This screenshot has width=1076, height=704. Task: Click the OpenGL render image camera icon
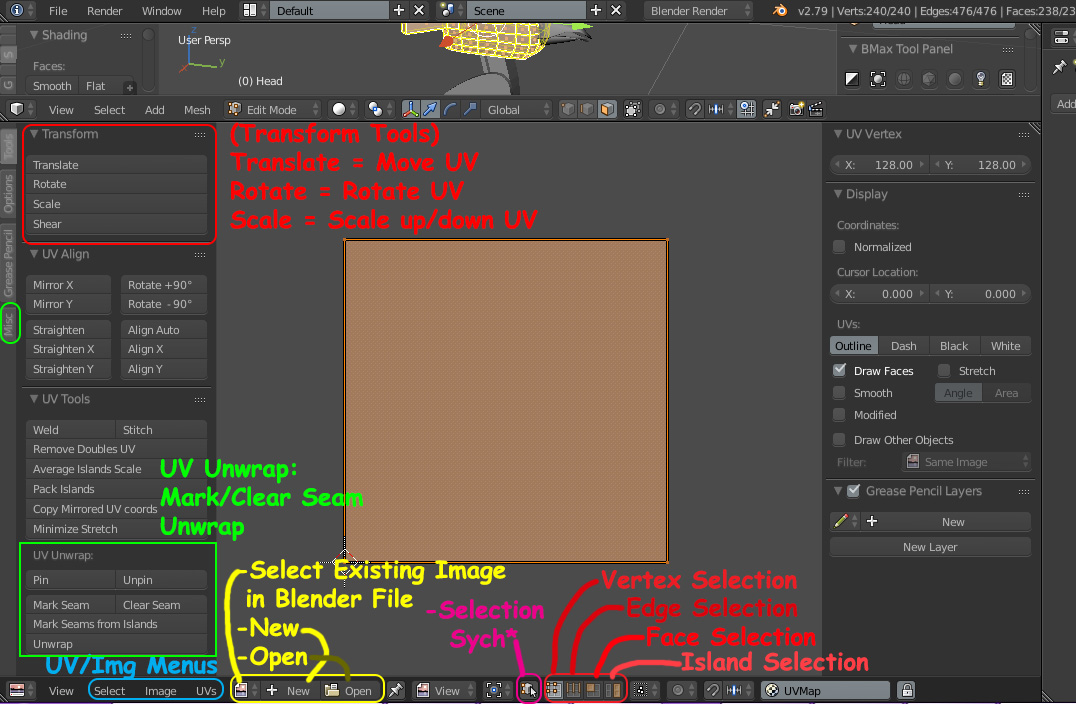(x=796, y=109)
